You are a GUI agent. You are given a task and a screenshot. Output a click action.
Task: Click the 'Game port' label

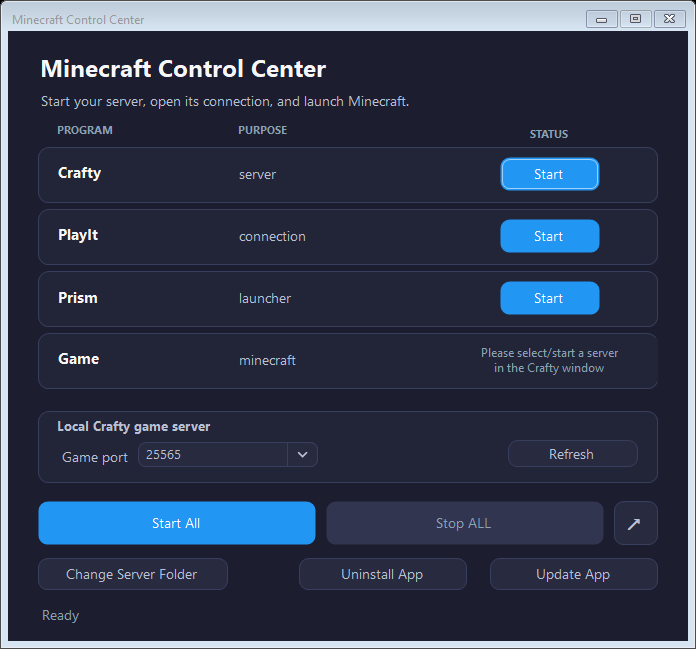95,457
